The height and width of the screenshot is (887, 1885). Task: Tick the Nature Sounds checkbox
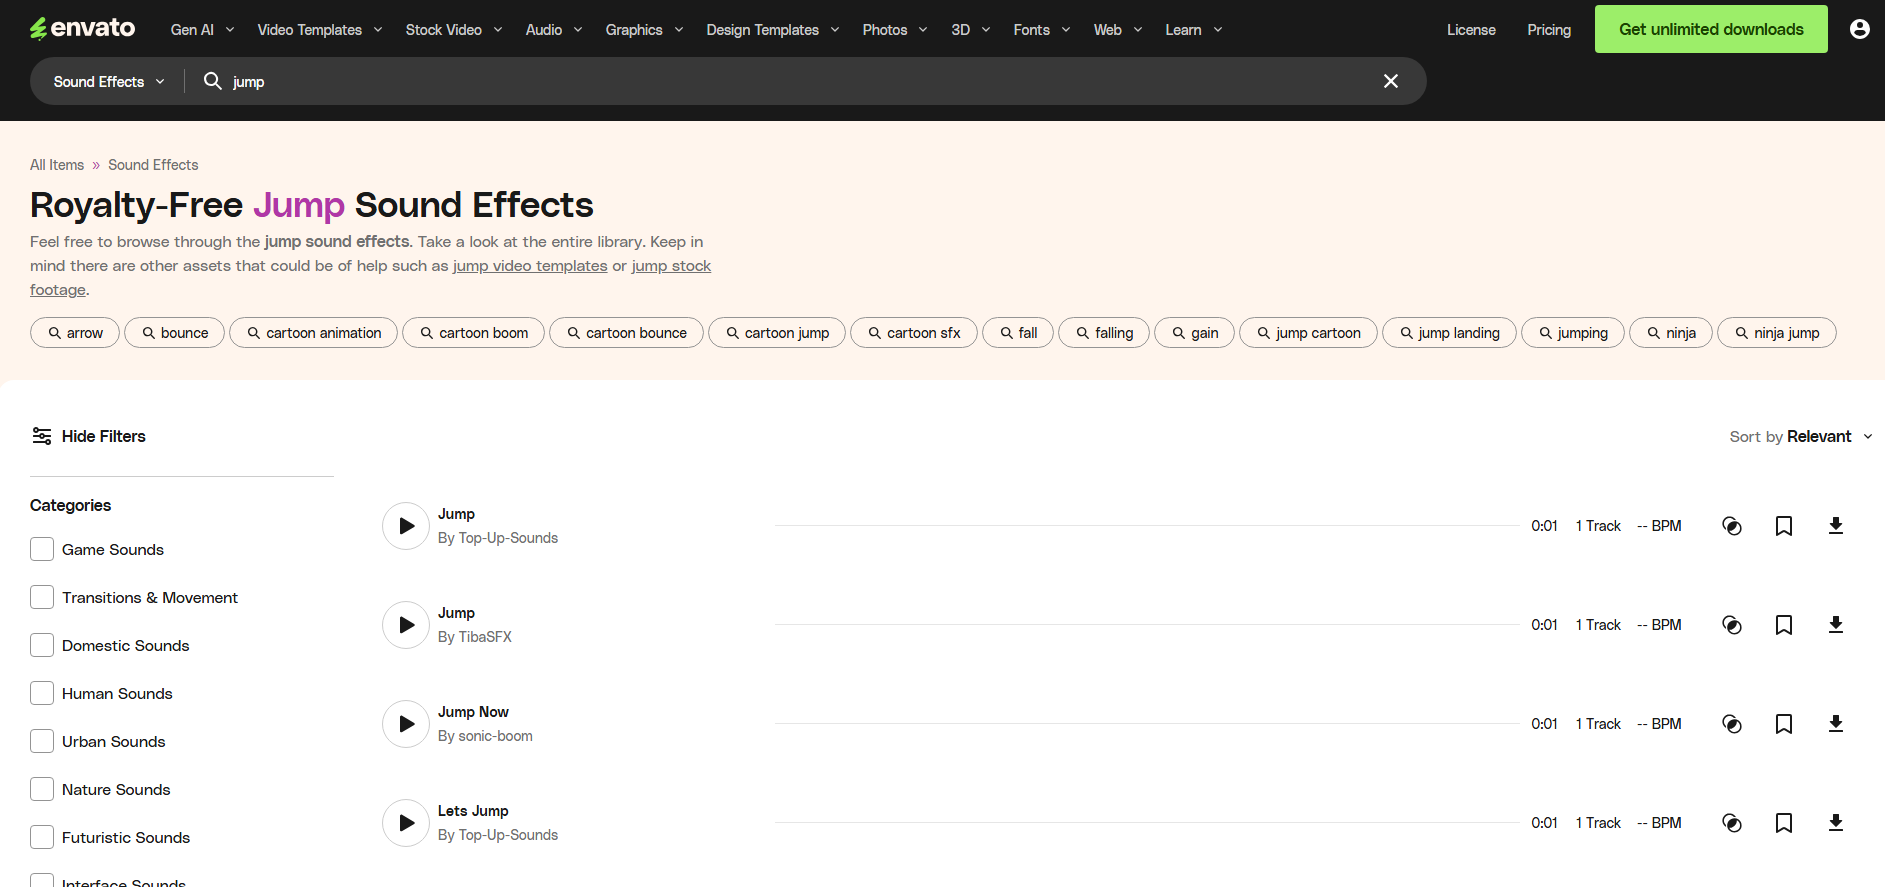pyautogui.click(x=42, y=789)
